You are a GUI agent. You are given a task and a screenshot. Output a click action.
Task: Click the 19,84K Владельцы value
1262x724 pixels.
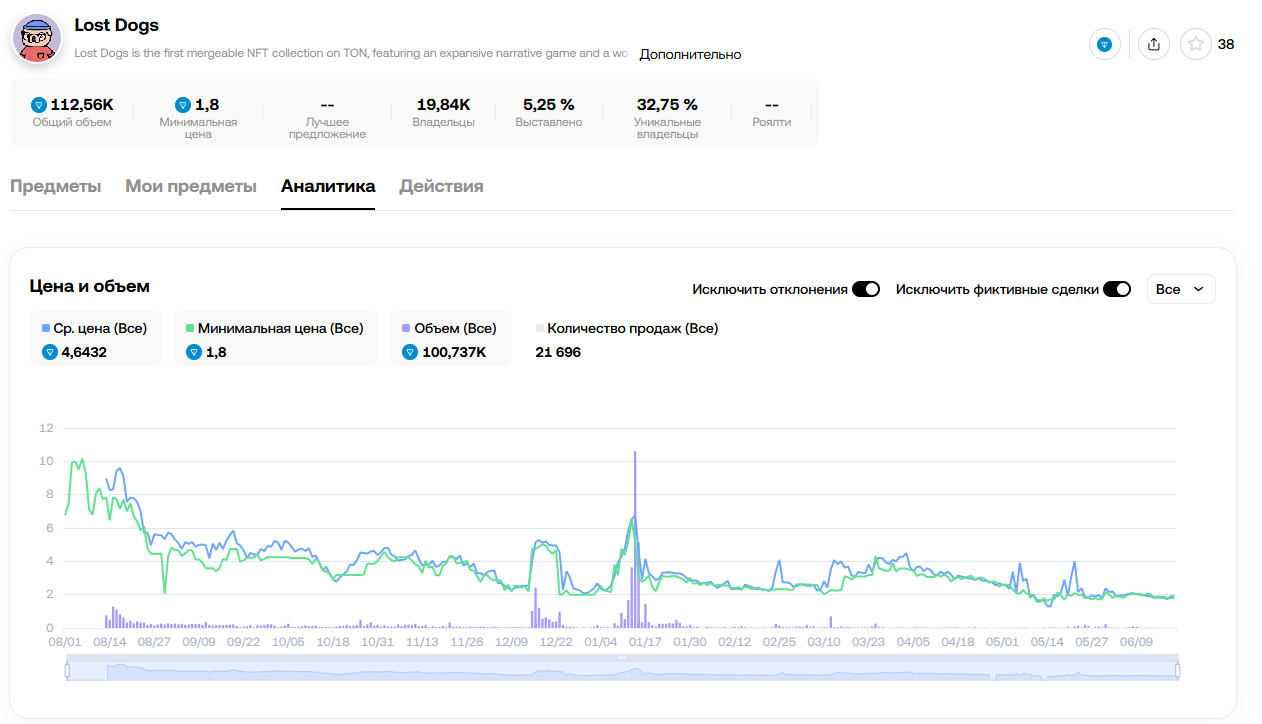pos(444,104)
